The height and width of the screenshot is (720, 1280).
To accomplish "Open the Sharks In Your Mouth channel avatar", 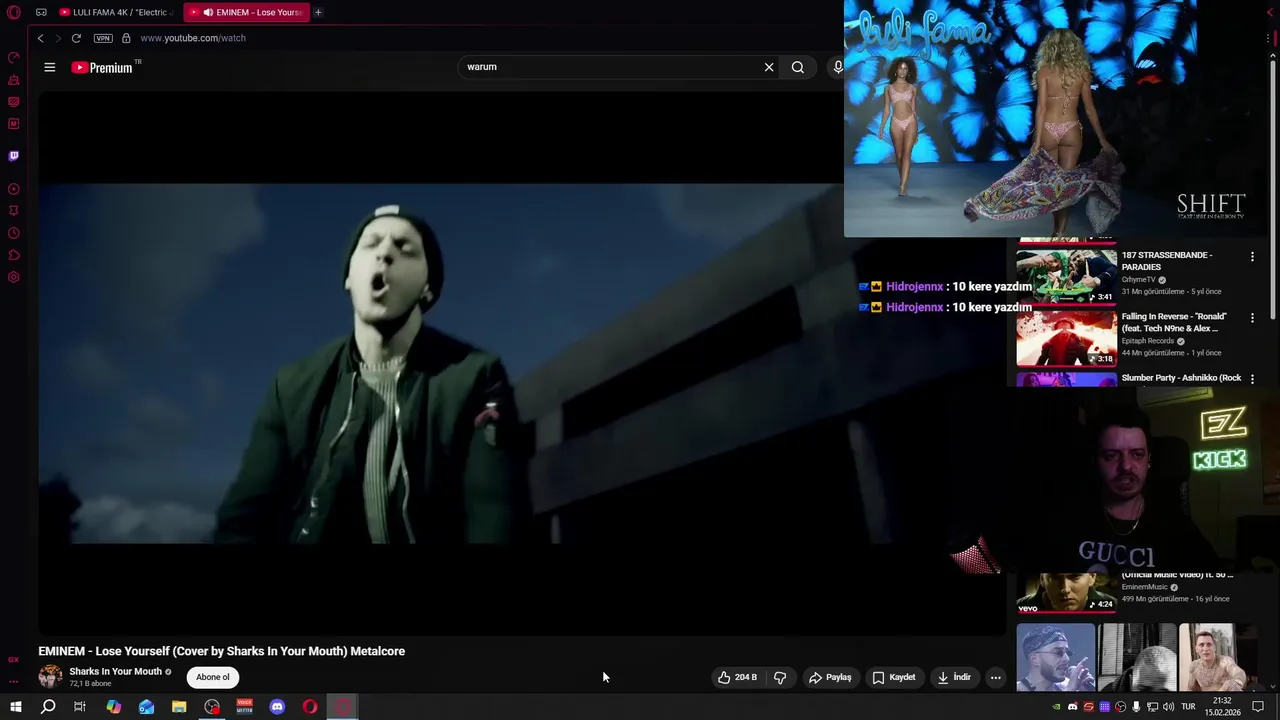I will [50, 677].
